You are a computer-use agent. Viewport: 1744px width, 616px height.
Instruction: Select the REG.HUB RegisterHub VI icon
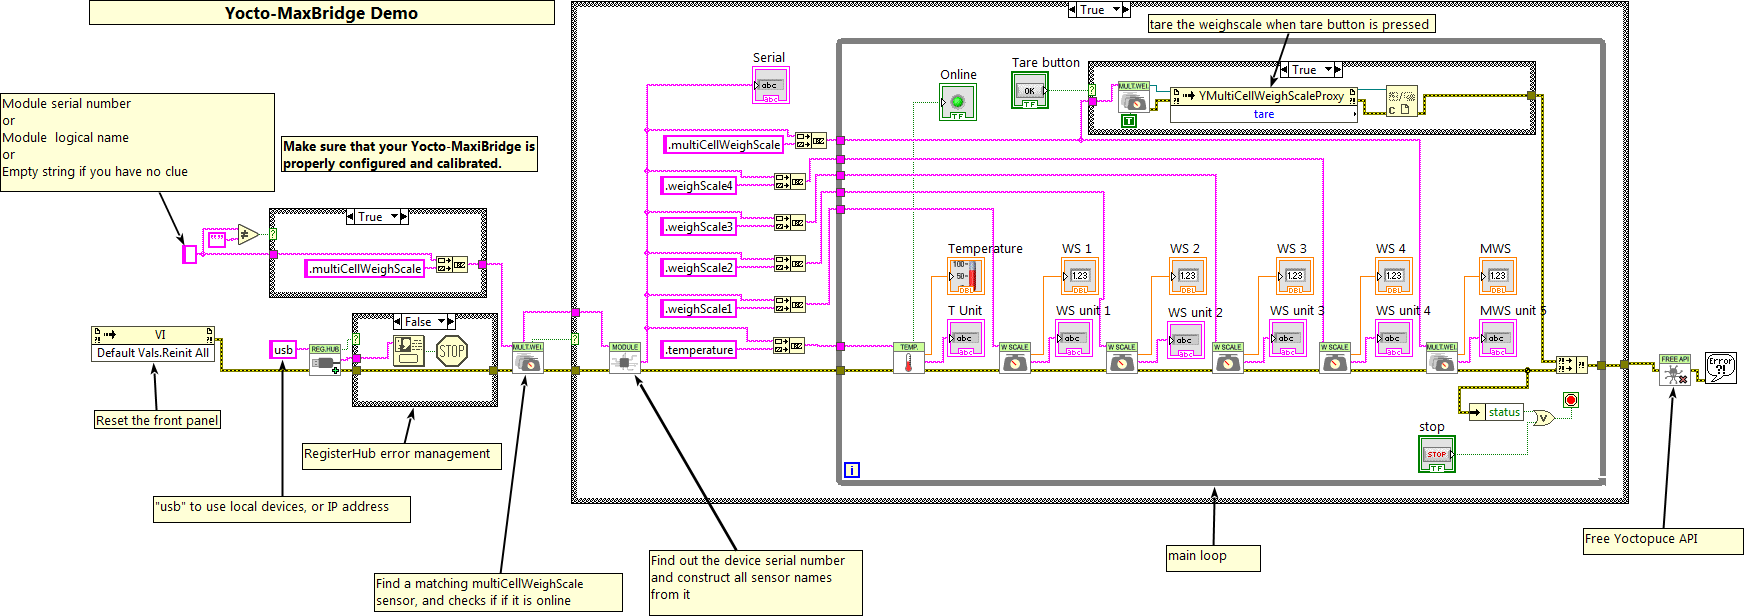pyautogui.click(x=325, y=361)
